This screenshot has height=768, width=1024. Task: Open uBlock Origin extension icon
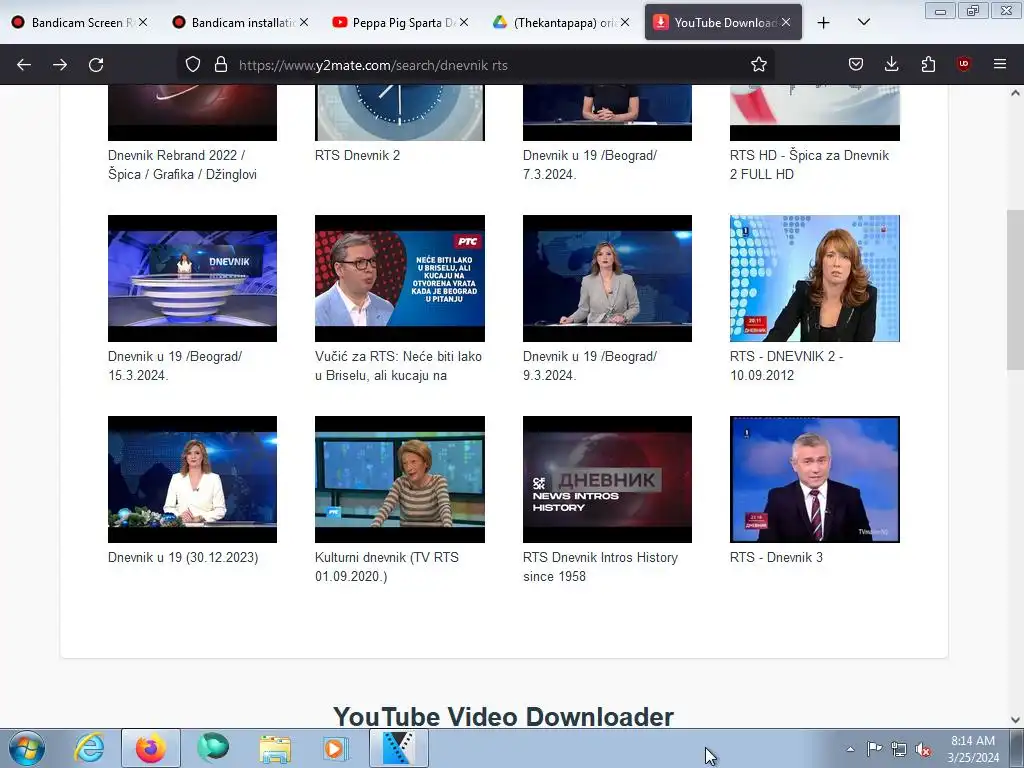click(963, 65)
